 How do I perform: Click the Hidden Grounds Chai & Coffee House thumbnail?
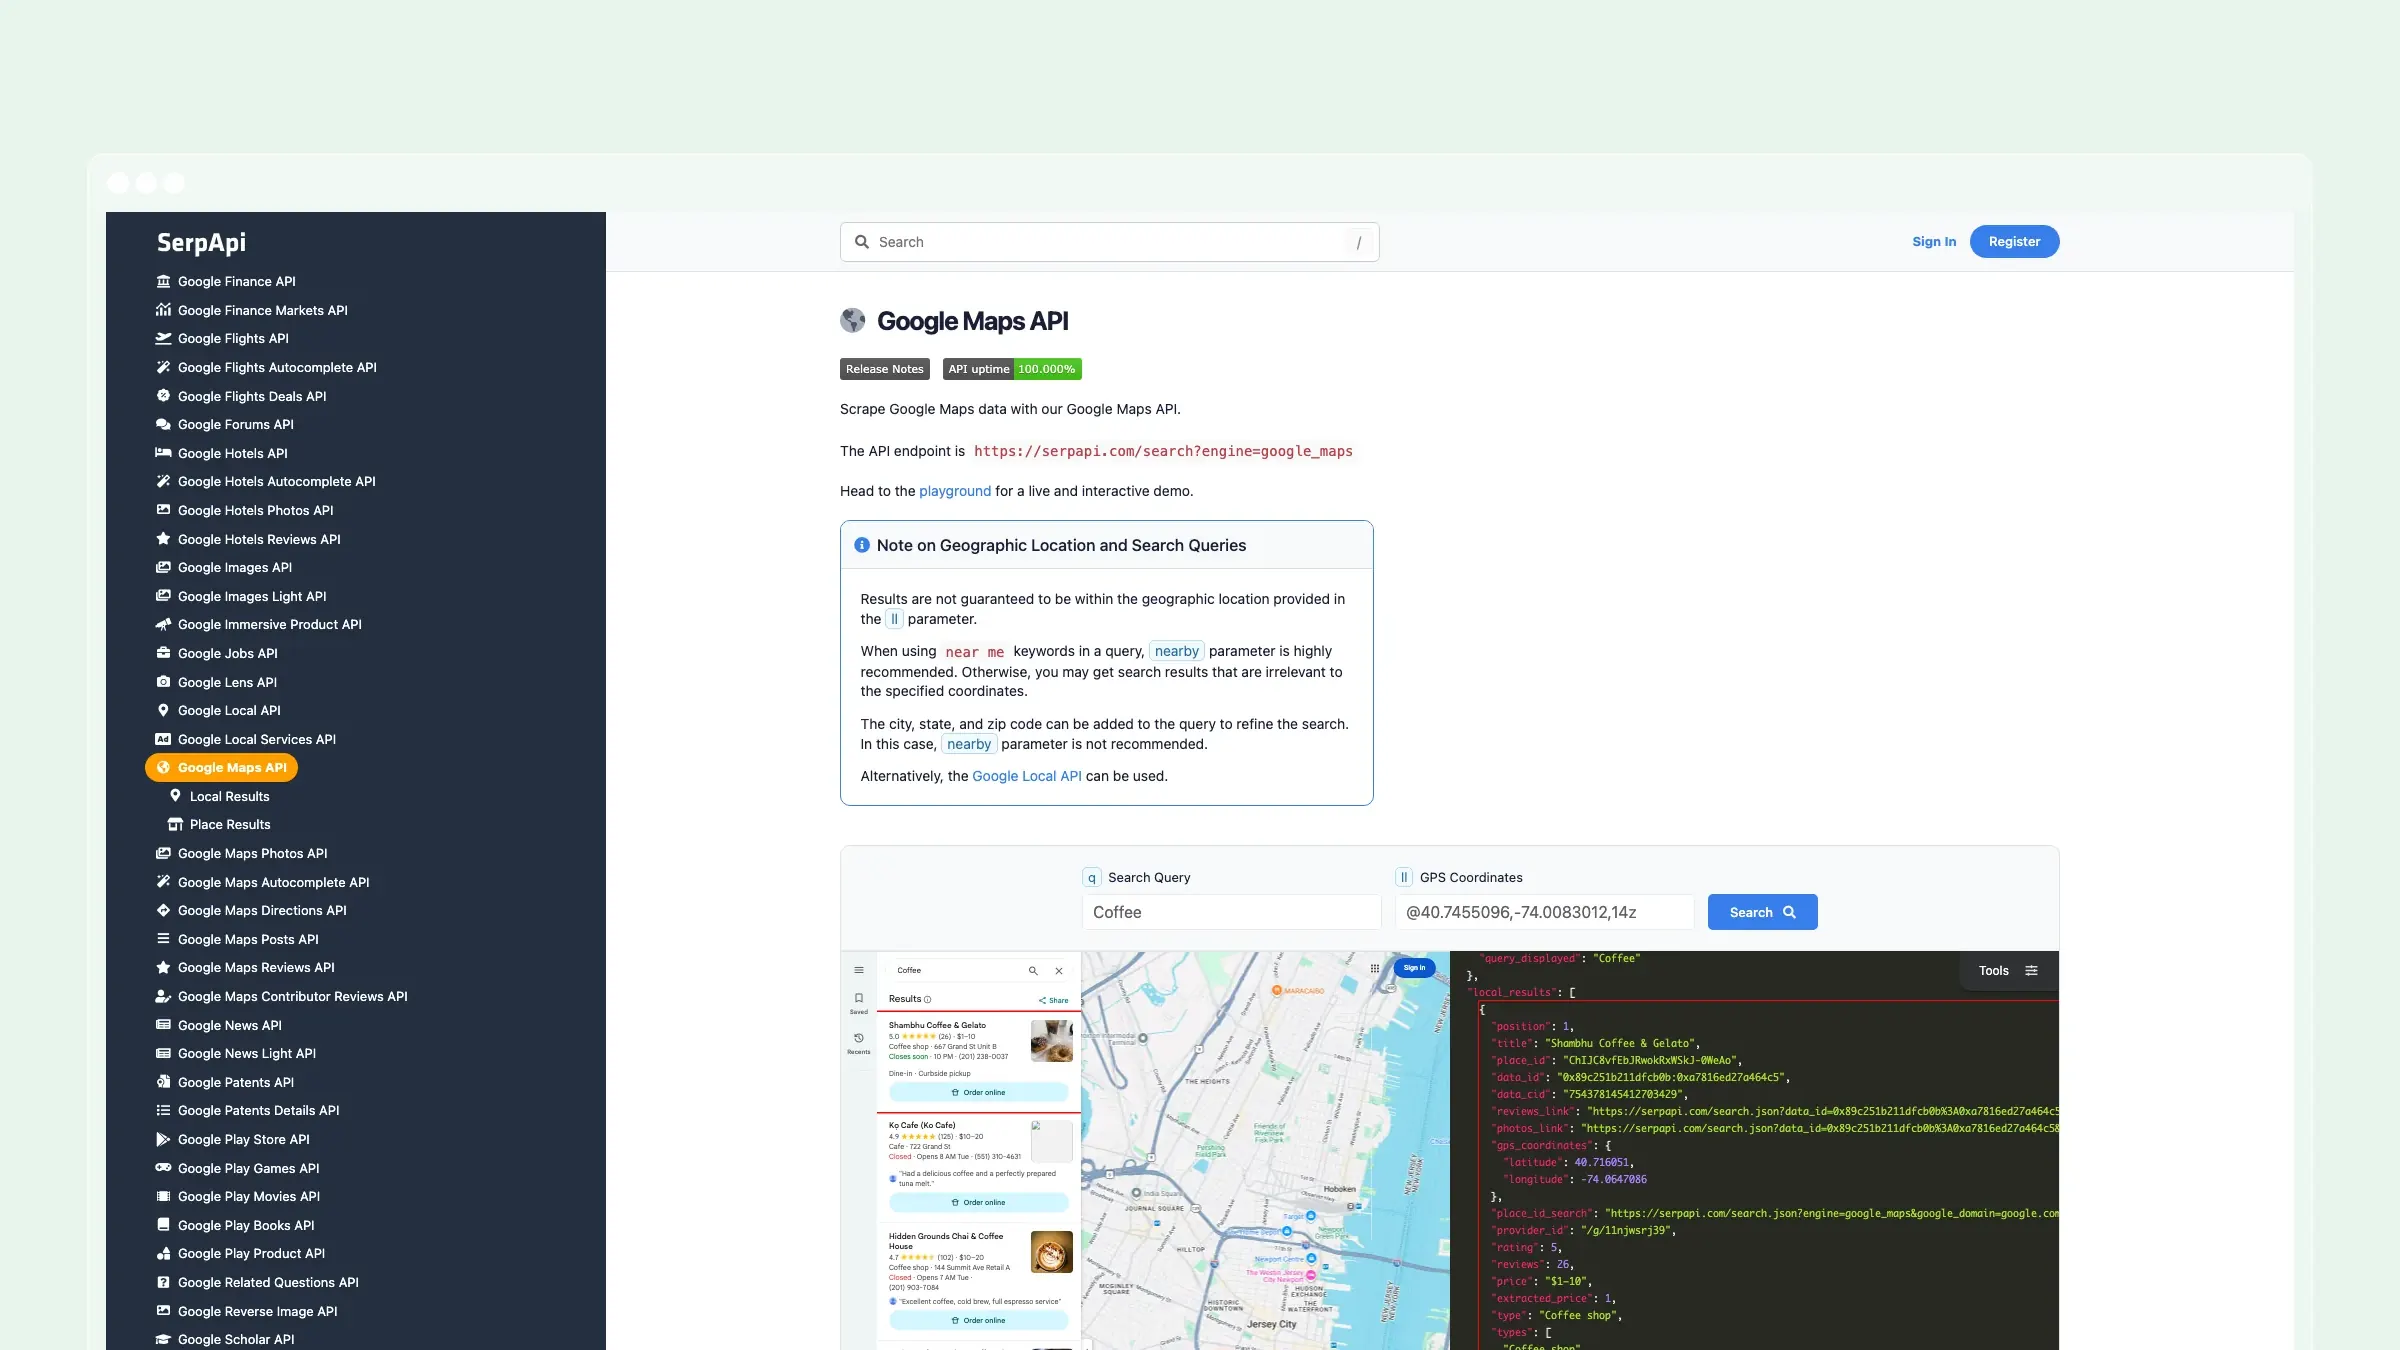point(1052,1252)
